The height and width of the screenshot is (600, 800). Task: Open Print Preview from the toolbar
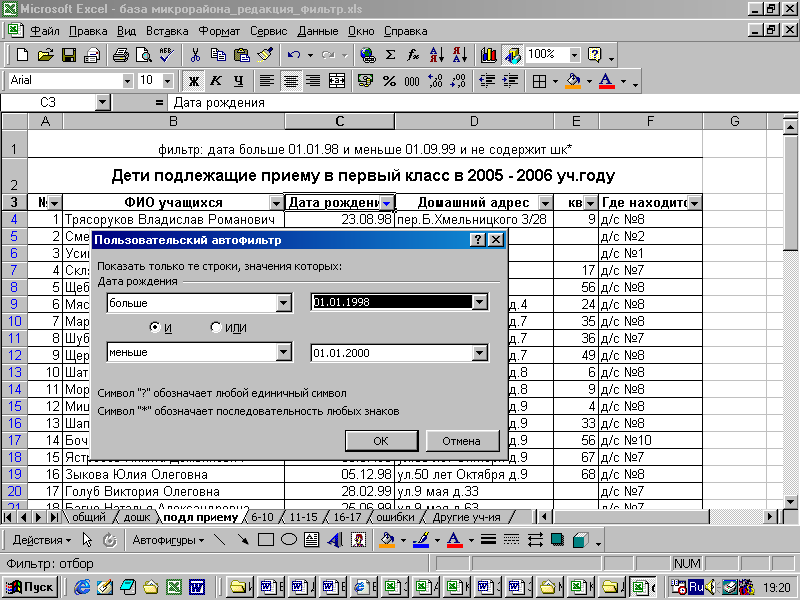[x=144, y=55]
